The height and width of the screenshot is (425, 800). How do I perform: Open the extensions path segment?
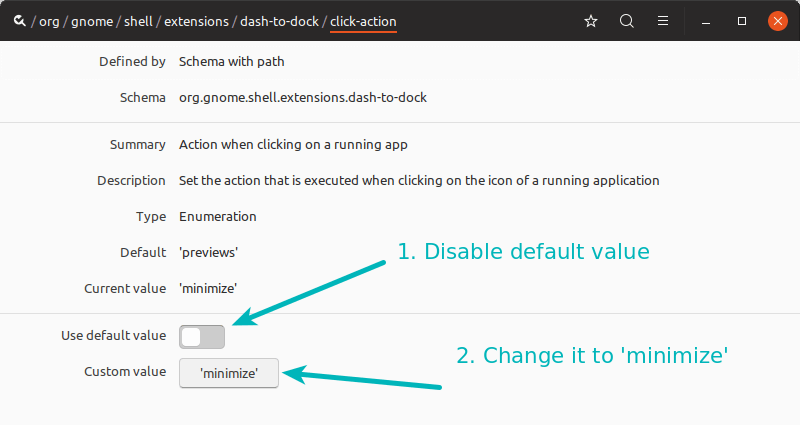coord(194,21)
